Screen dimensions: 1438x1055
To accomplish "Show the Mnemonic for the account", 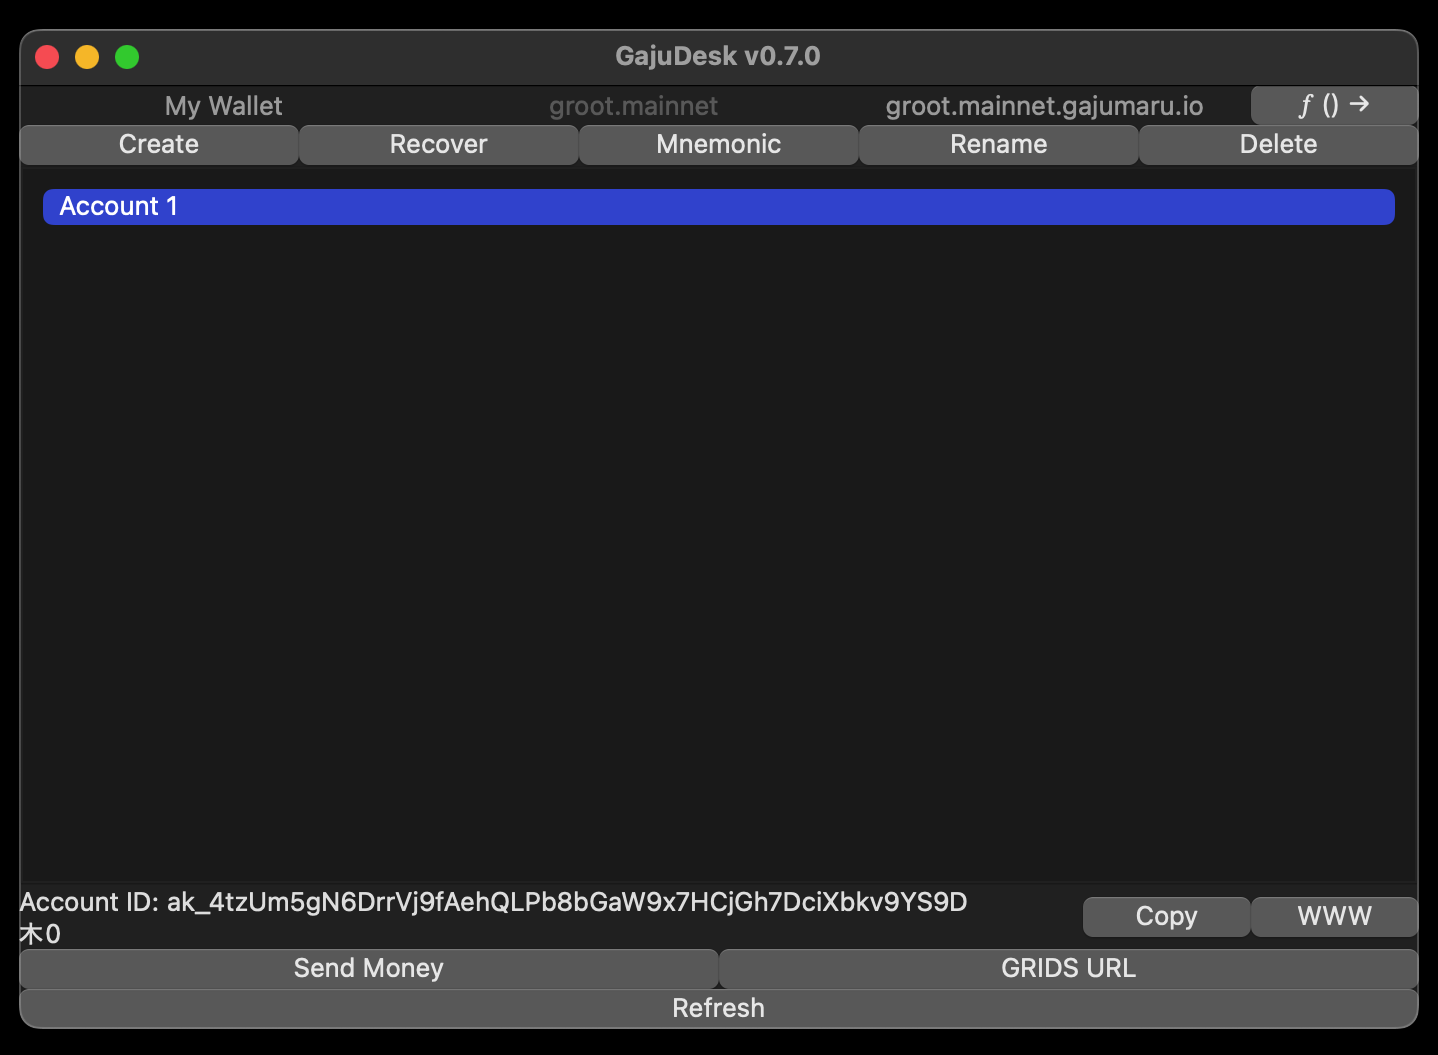I will (x=718, y=144).
